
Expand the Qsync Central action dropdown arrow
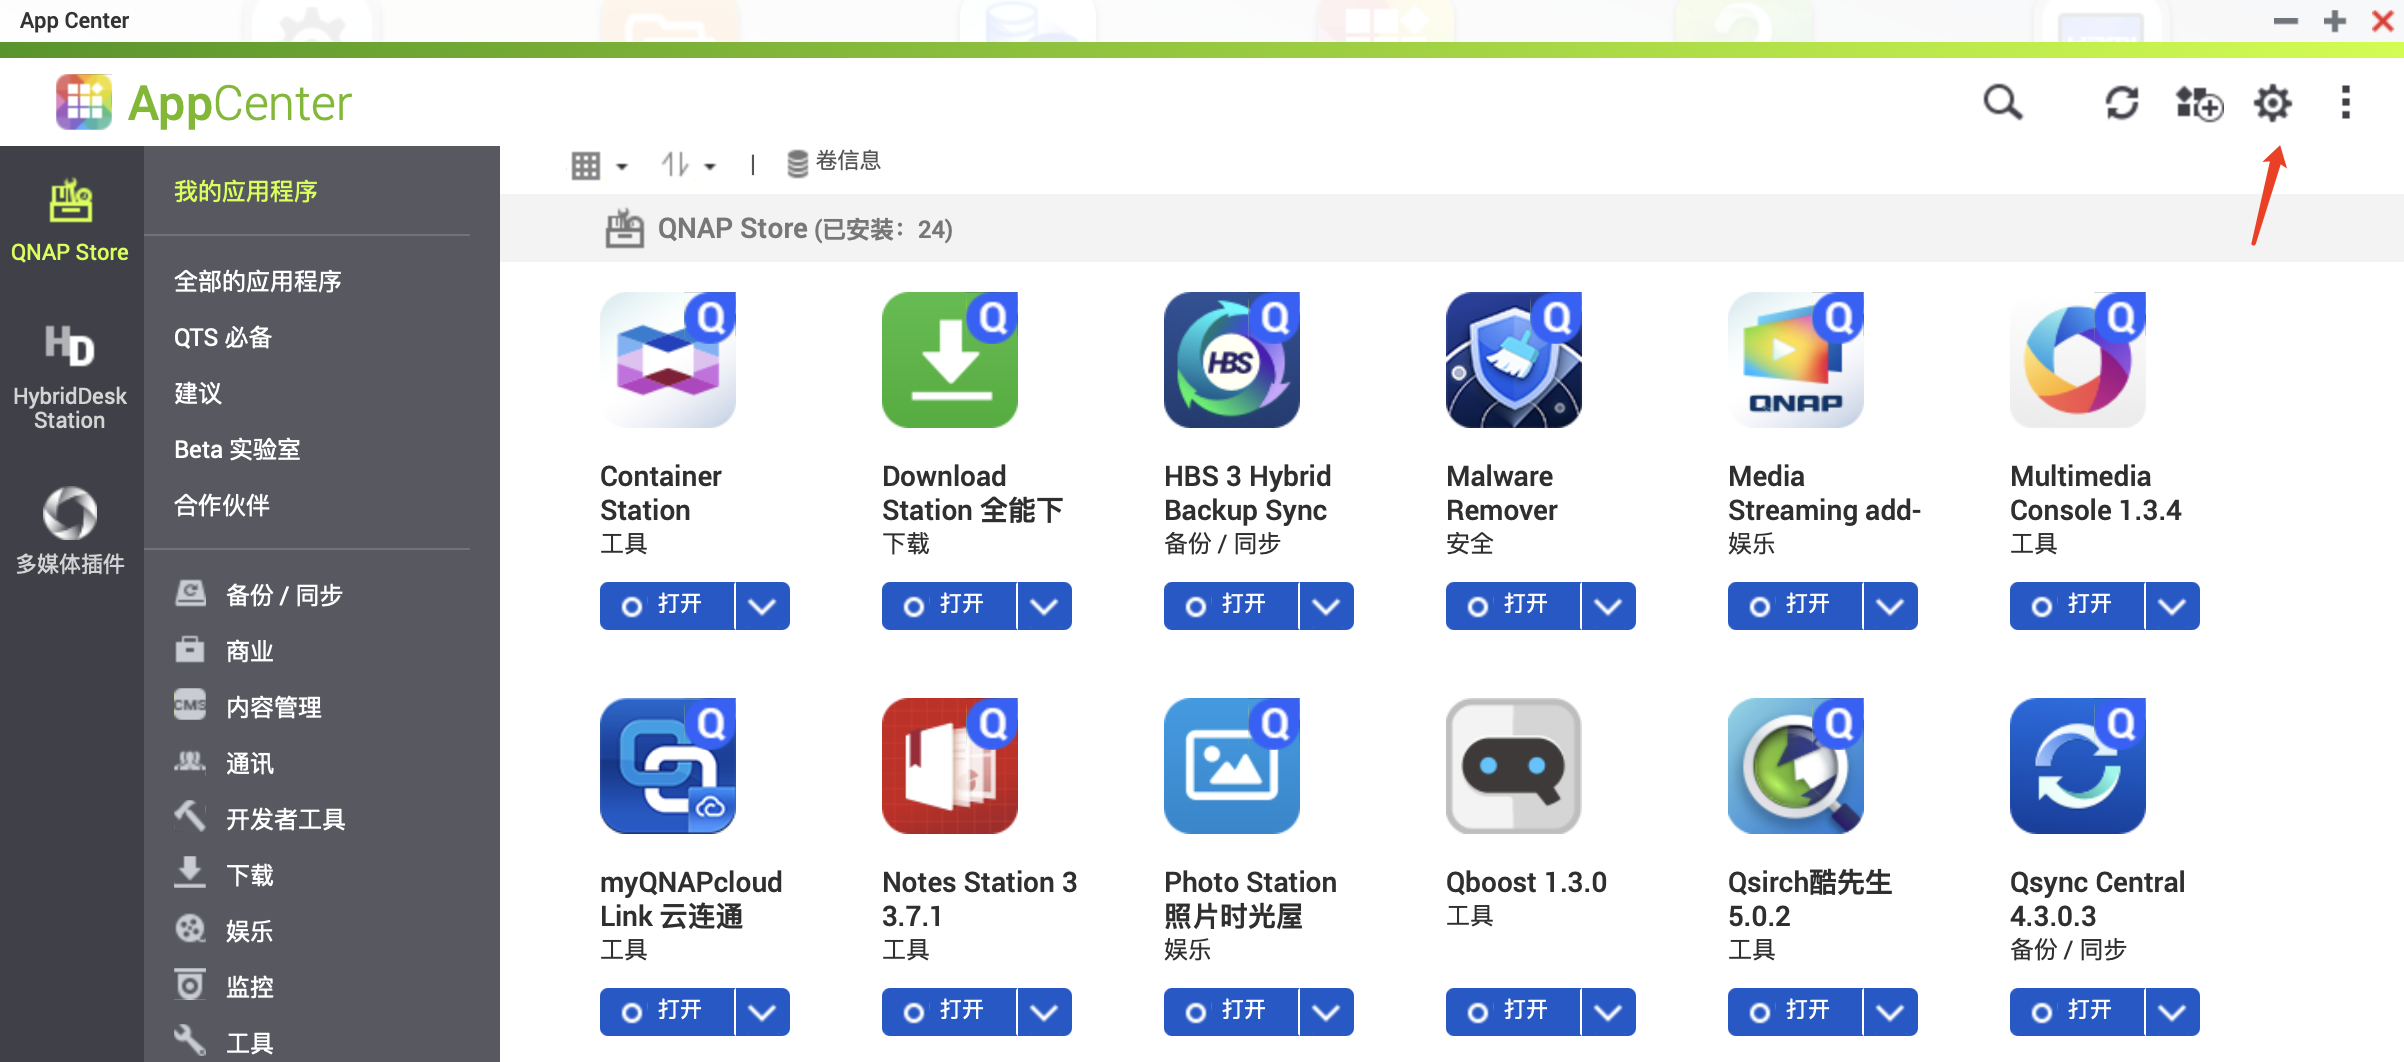coord(2172,1012)
